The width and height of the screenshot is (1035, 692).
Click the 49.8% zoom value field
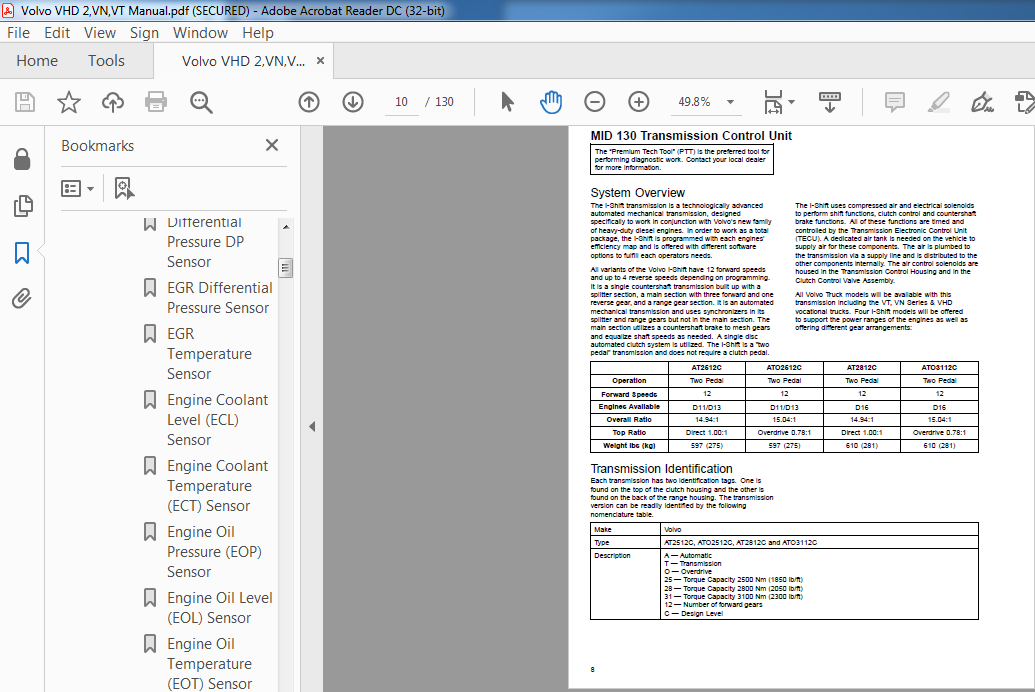pyautogui.click(x=694, y=102)
